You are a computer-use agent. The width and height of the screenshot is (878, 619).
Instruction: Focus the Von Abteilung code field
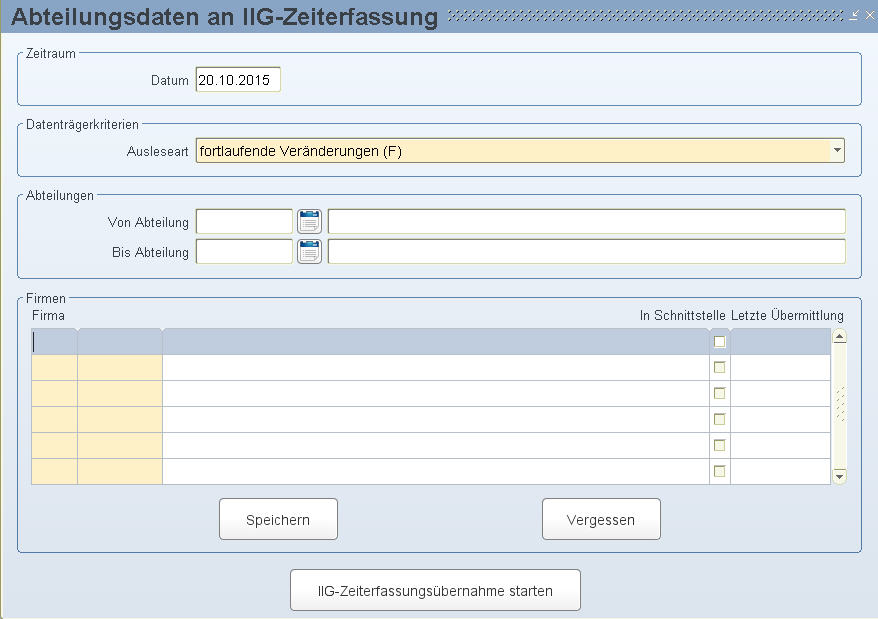coord(244,221)
